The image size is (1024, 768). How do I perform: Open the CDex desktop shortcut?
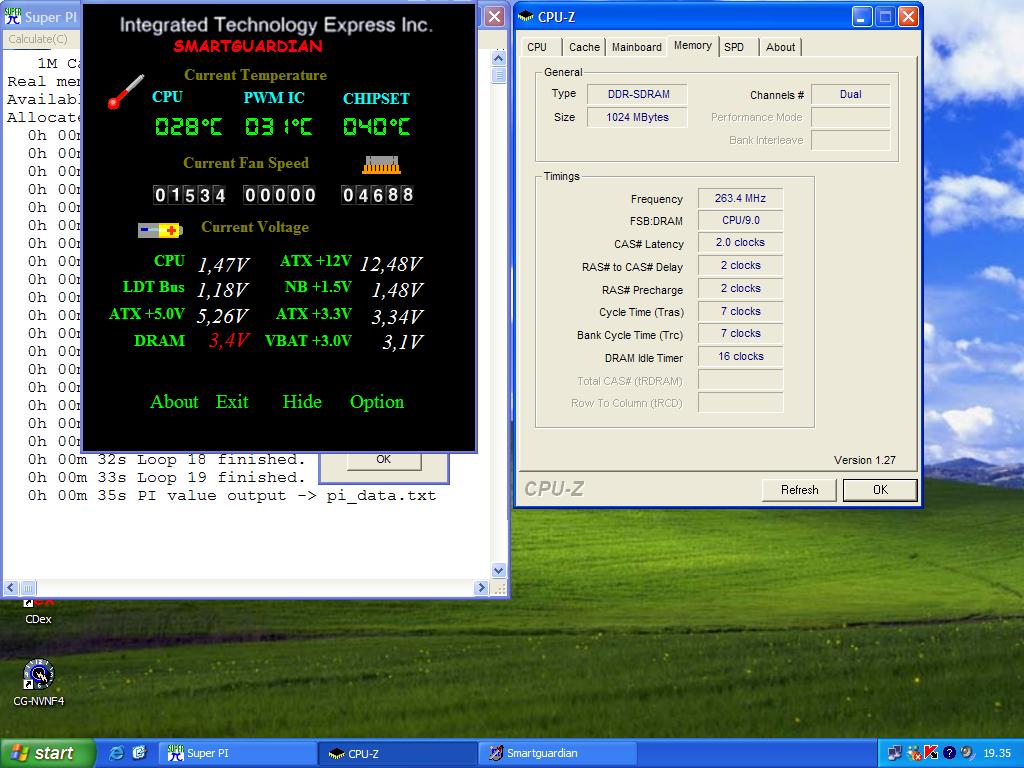pyautogui.click(x=38, y=611)
